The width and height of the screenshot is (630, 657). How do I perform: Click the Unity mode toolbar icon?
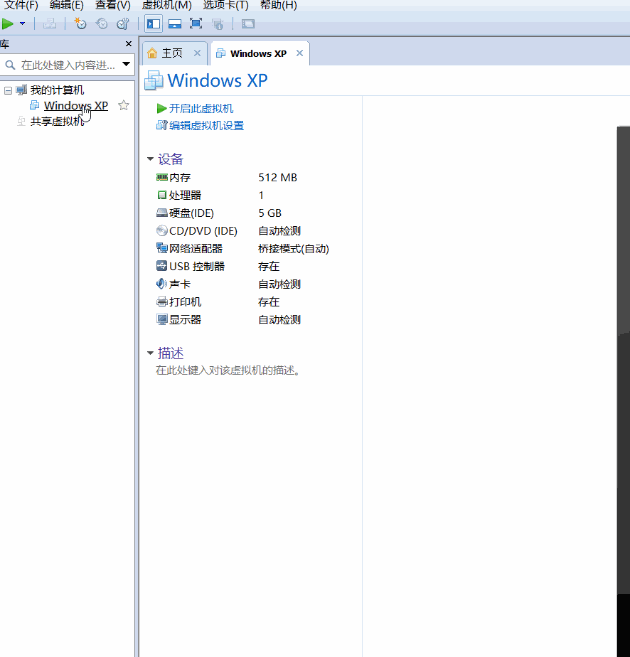(217, 24)
